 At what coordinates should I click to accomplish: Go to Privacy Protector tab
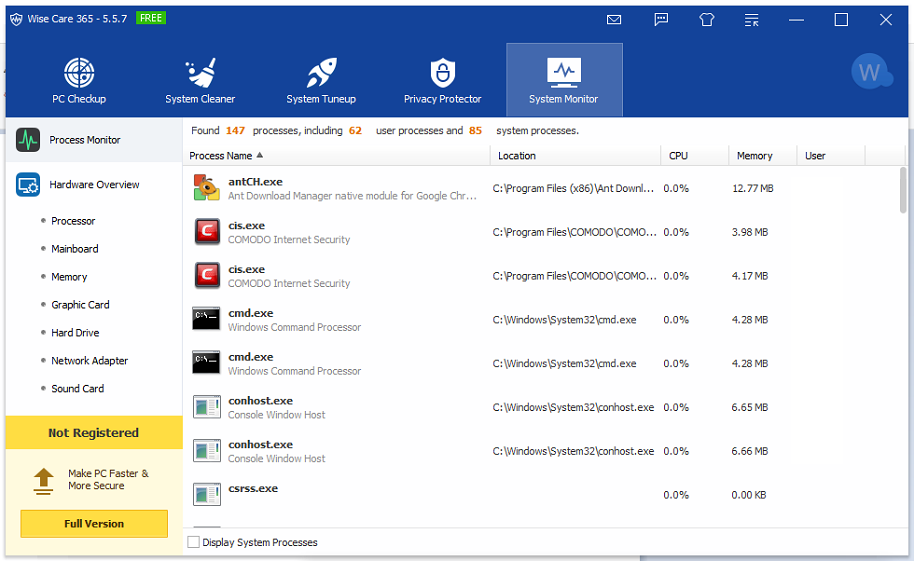coord(442,80)
